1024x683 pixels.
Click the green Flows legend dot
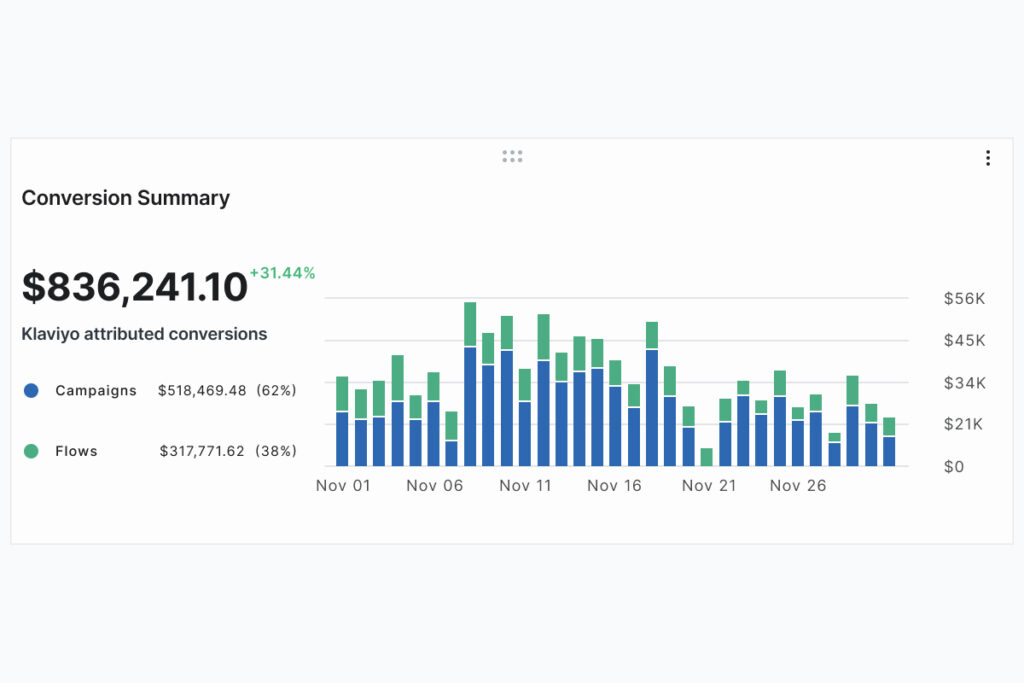[31, 451]
